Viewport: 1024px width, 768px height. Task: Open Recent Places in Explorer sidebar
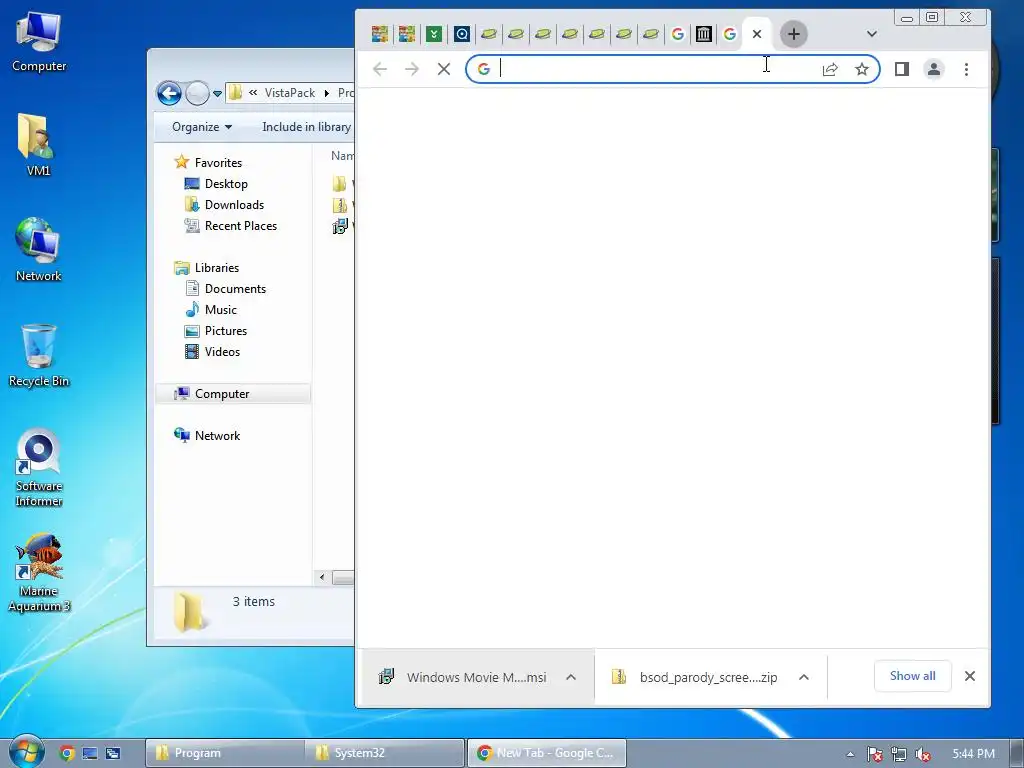coord(240,225)
